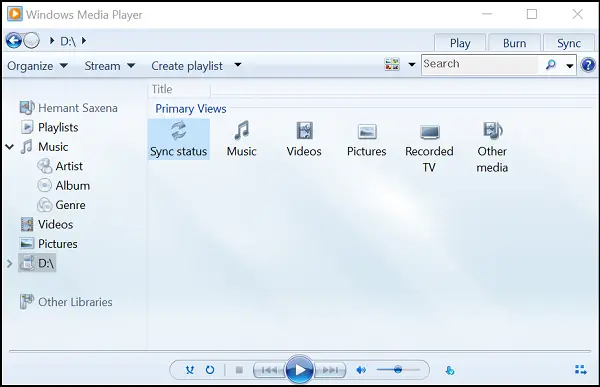Open the Stream menu
Viewport: 600px width, 387px height.
coord(109,66)
